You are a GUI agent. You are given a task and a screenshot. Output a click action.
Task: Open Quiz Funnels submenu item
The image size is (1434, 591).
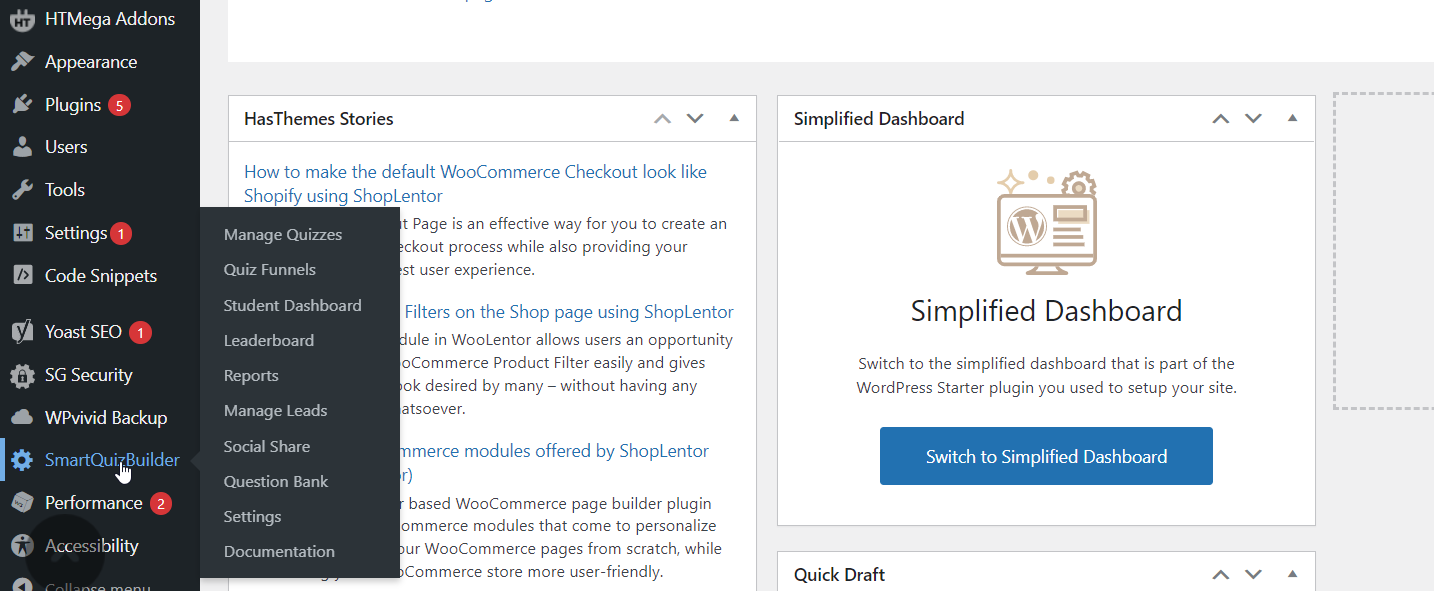[270, 270]
